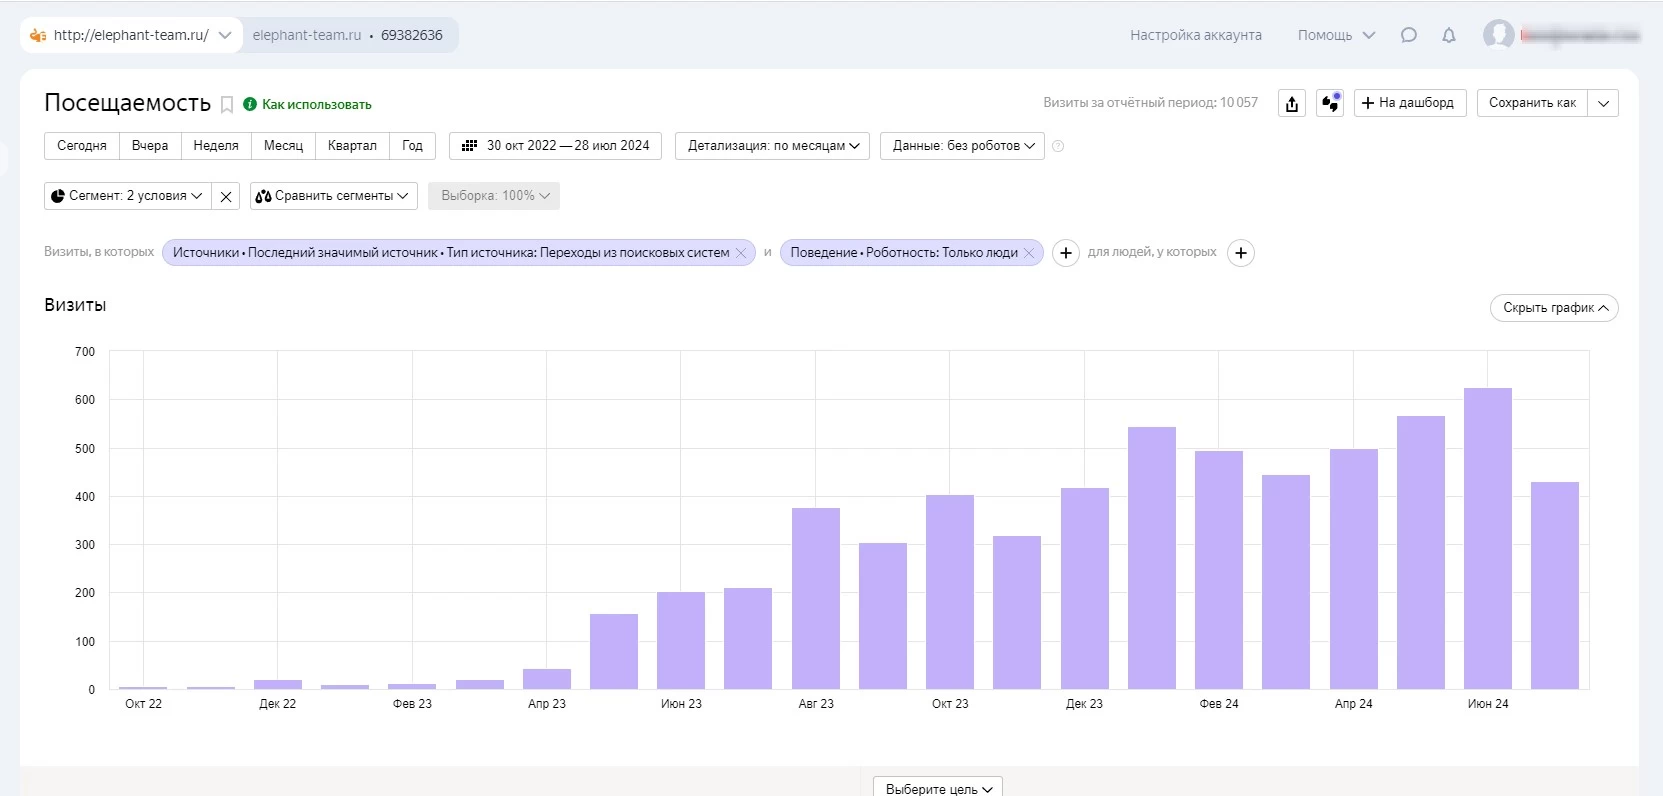Image resolution: width=1663 pixels, height=796 pixels.
Task: Click the user avatar icon
Action: pos(1497,34)
